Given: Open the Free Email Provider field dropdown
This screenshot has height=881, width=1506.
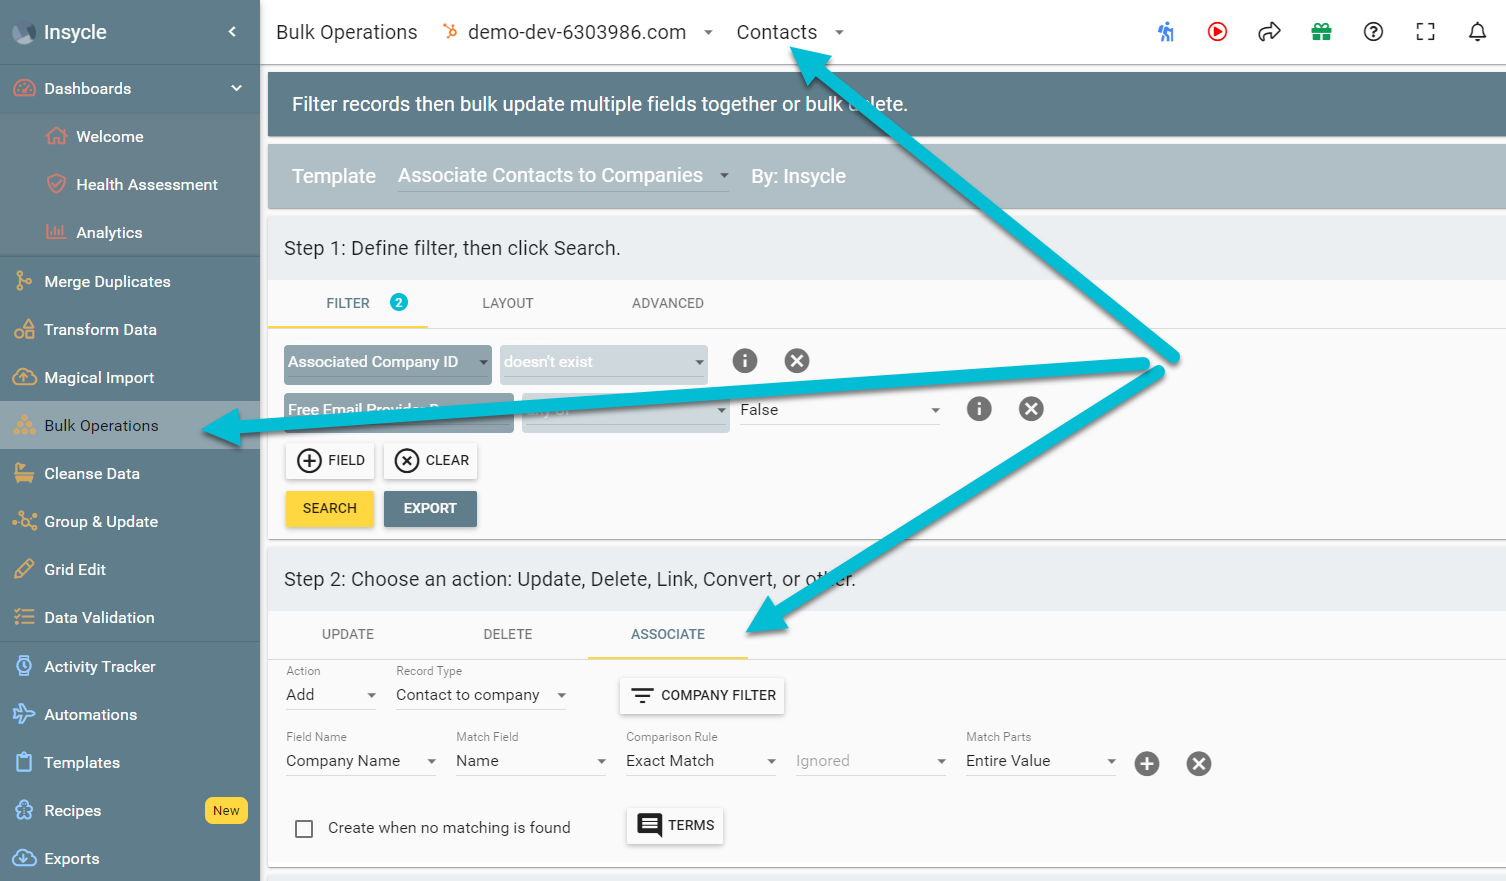Looking at the screenshot, I should pyautogui.click(x=399, y=411).
